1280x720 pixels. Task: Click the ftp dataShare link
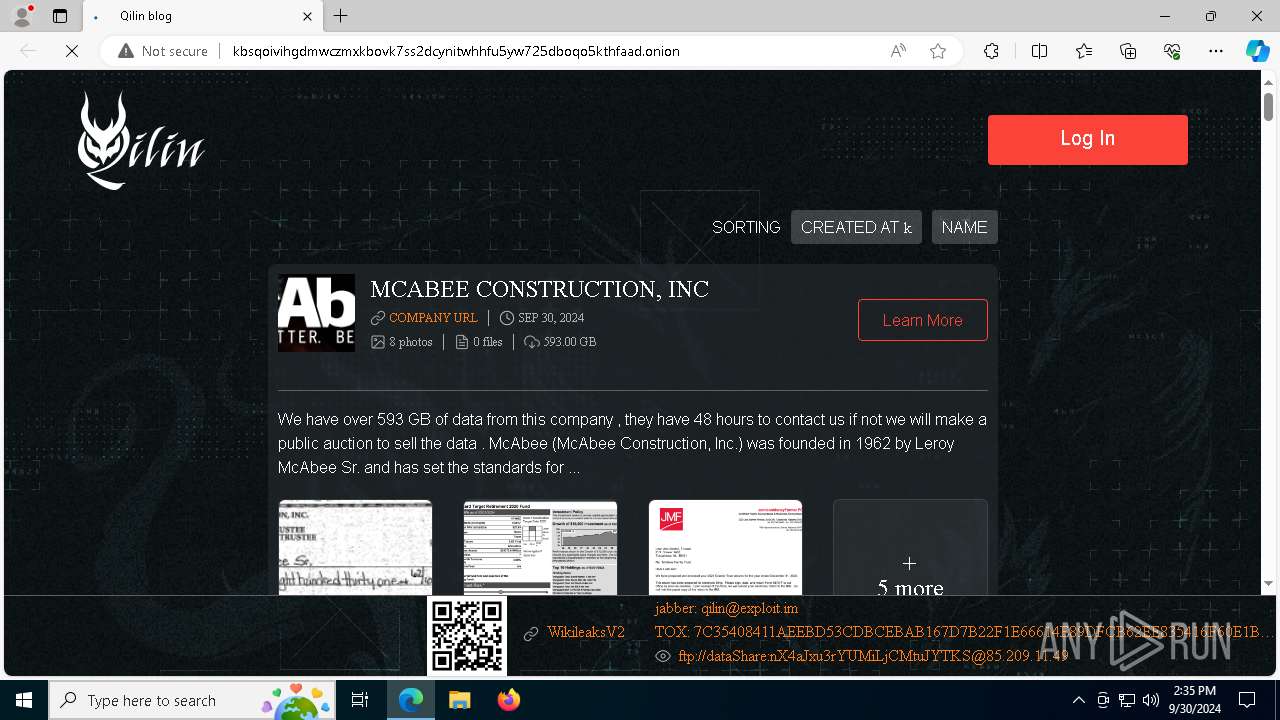pos(873,657)
